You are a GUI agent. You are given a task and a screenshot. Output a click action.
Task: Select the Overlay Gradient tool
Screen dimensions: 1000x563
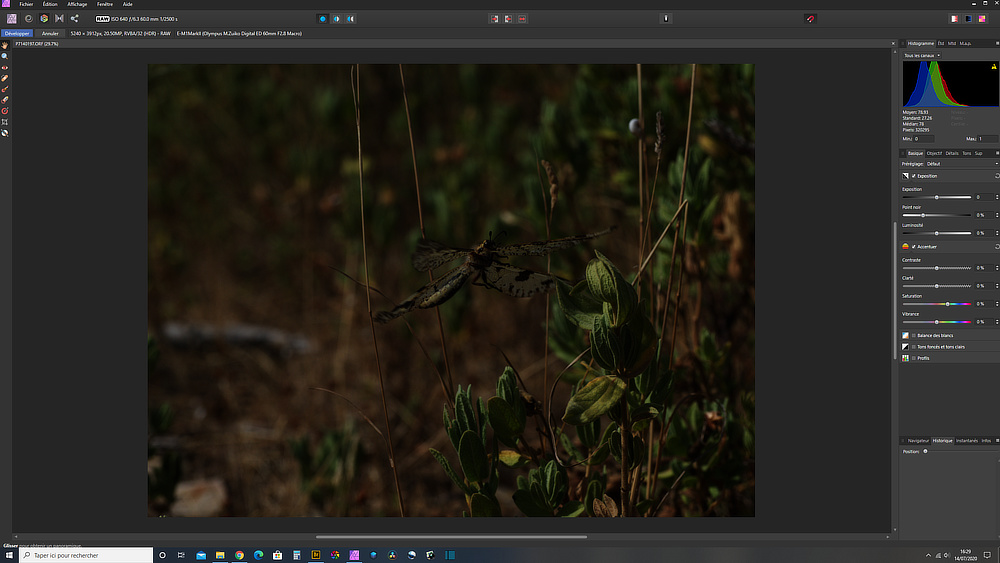point(4,111)
